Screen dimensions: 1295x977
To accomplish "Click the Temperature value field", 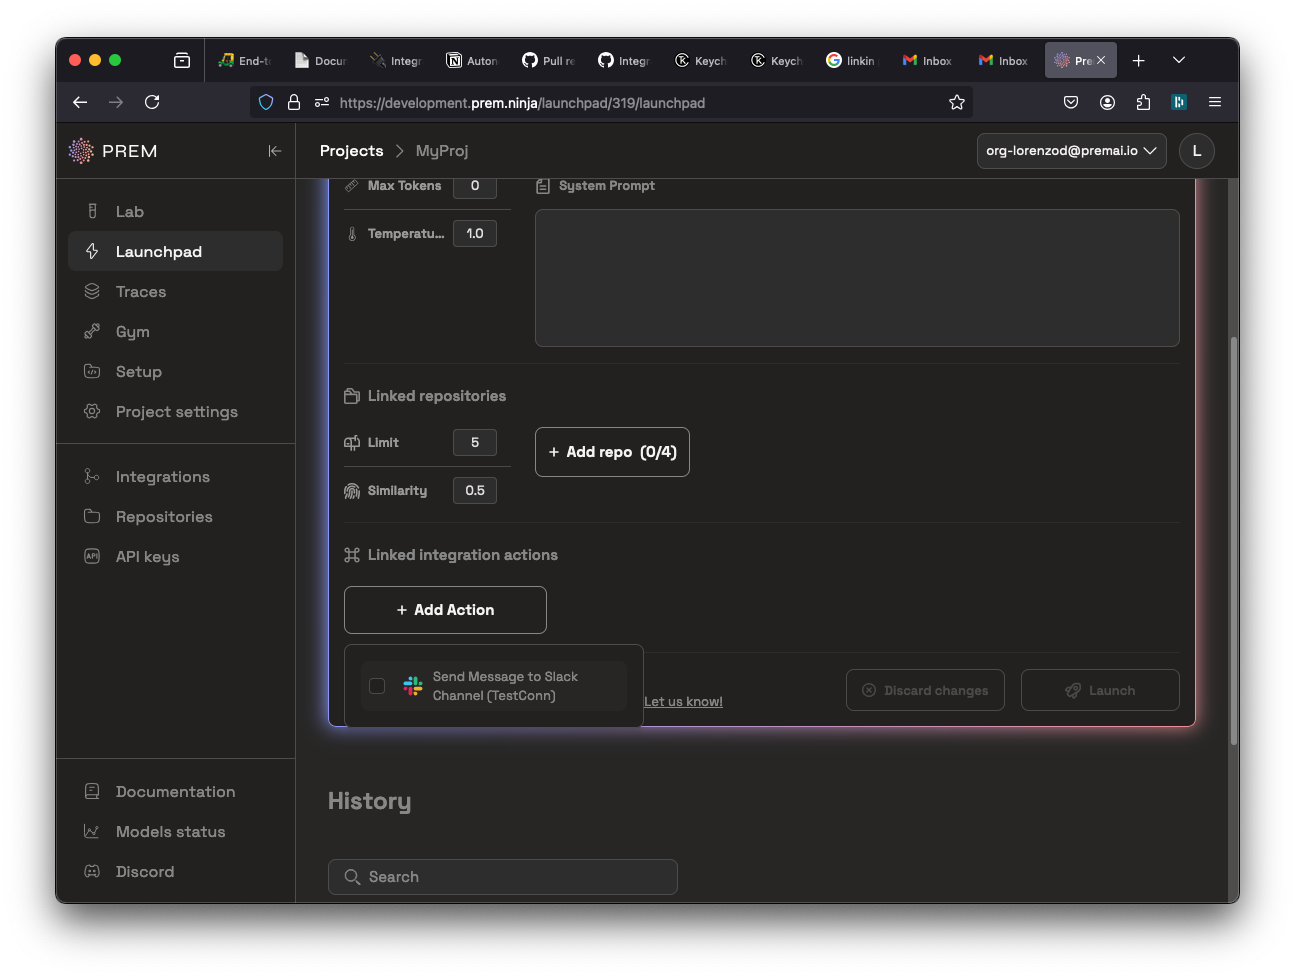I will (x=475, y=233).
